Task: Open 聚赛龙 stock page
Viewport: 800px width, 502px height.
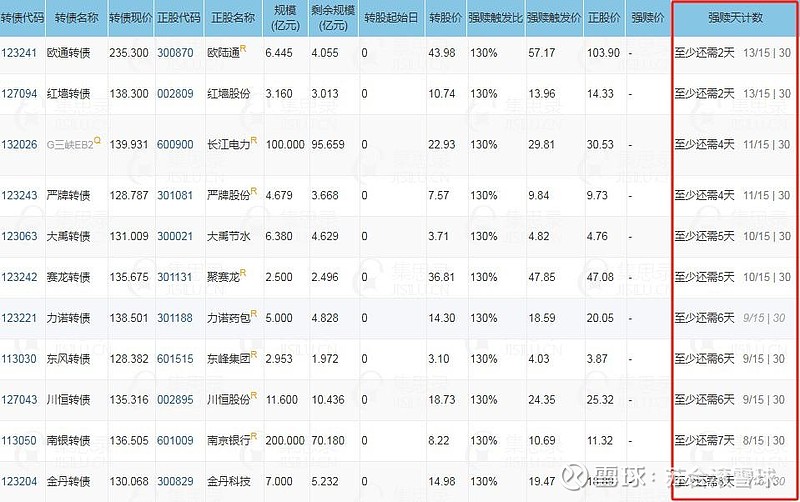Action: pos(223,278)
